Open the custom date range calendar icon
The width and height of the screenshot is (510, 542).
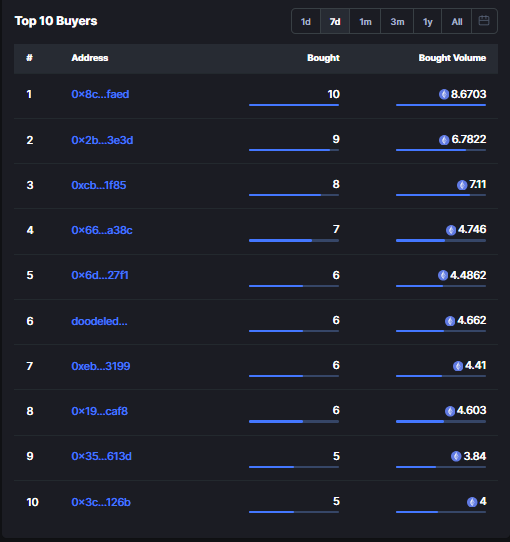pos(484,21)
